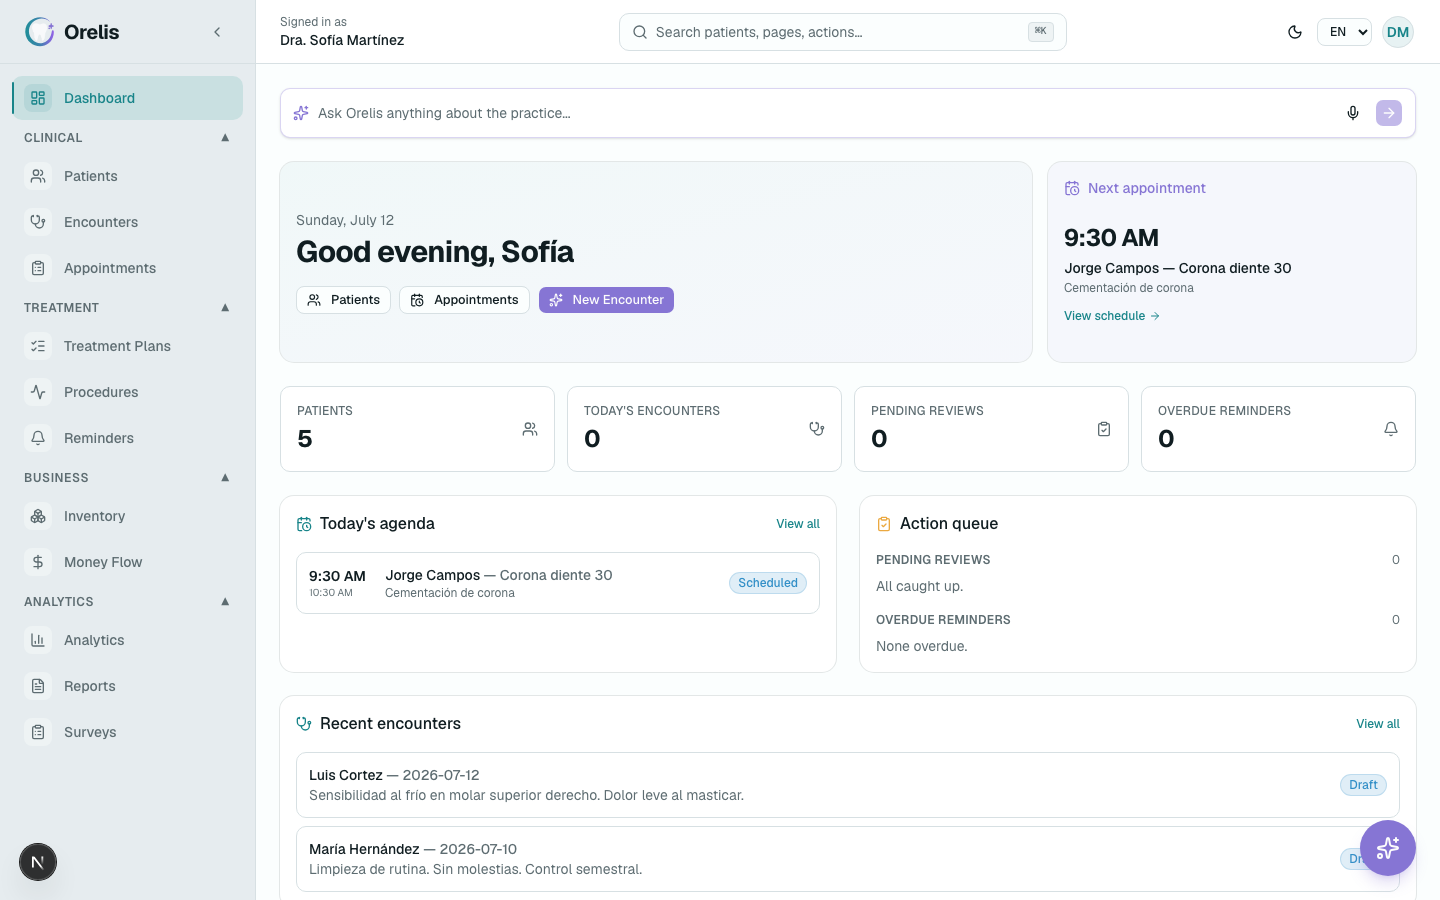Open the 9:30 AM Jorge Campos agenda entry
The image size is (1440, 900).
[558, 583]
